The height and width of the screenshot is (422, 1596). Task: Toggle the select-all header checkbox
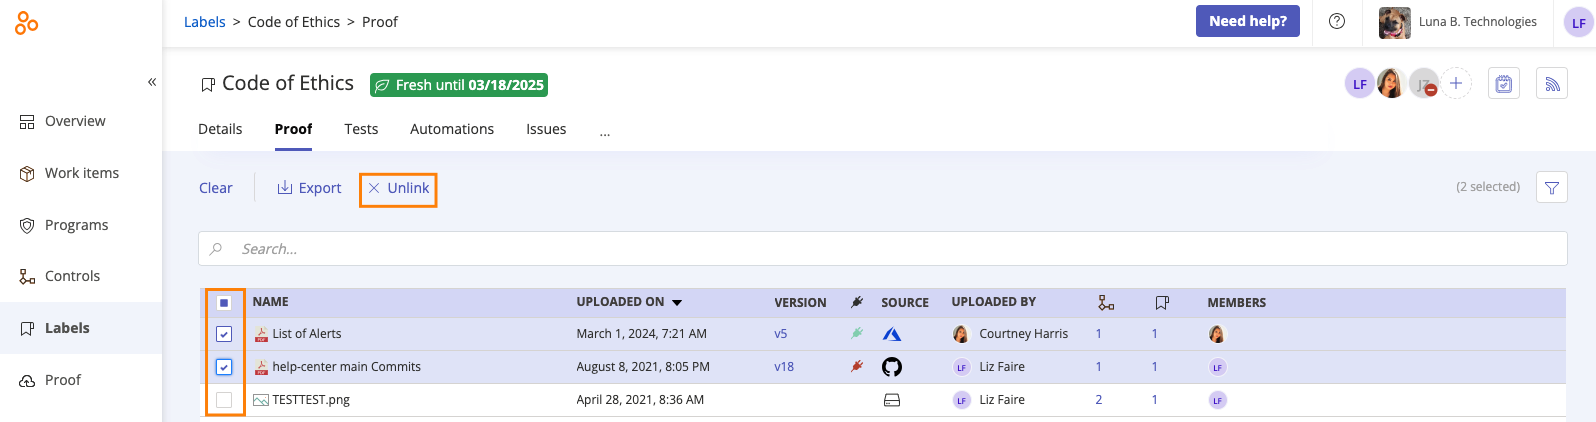point(224,303)
